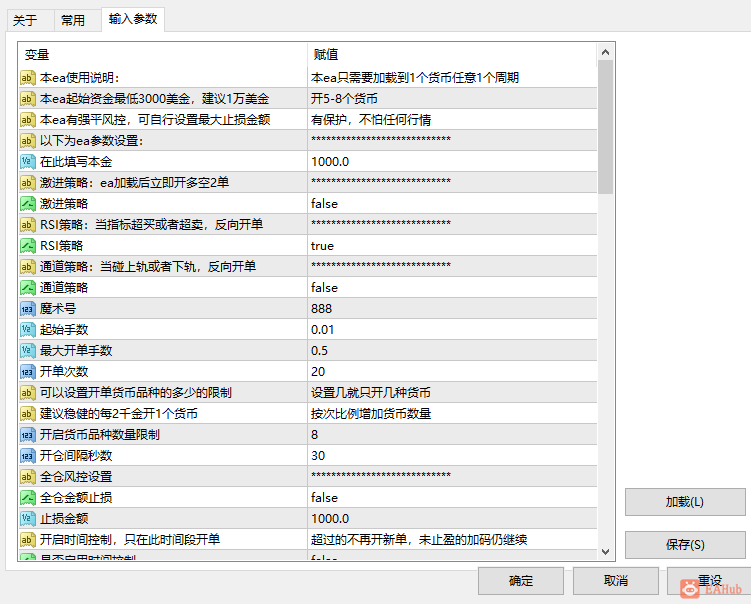This screenshot has width=751, height=604.
Task: Click the 重设 button
Action: 709,581
